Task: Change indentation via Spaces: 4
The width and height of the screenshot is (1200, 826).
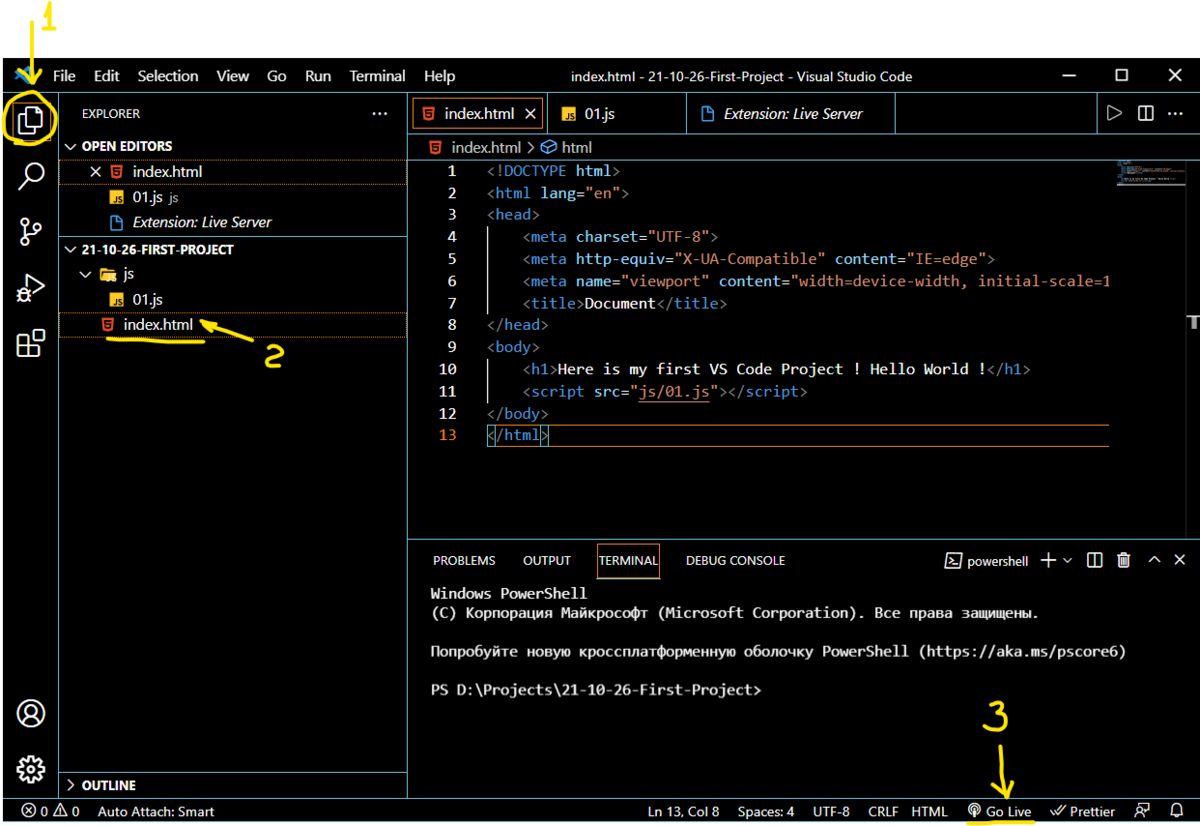Action: 765,811
